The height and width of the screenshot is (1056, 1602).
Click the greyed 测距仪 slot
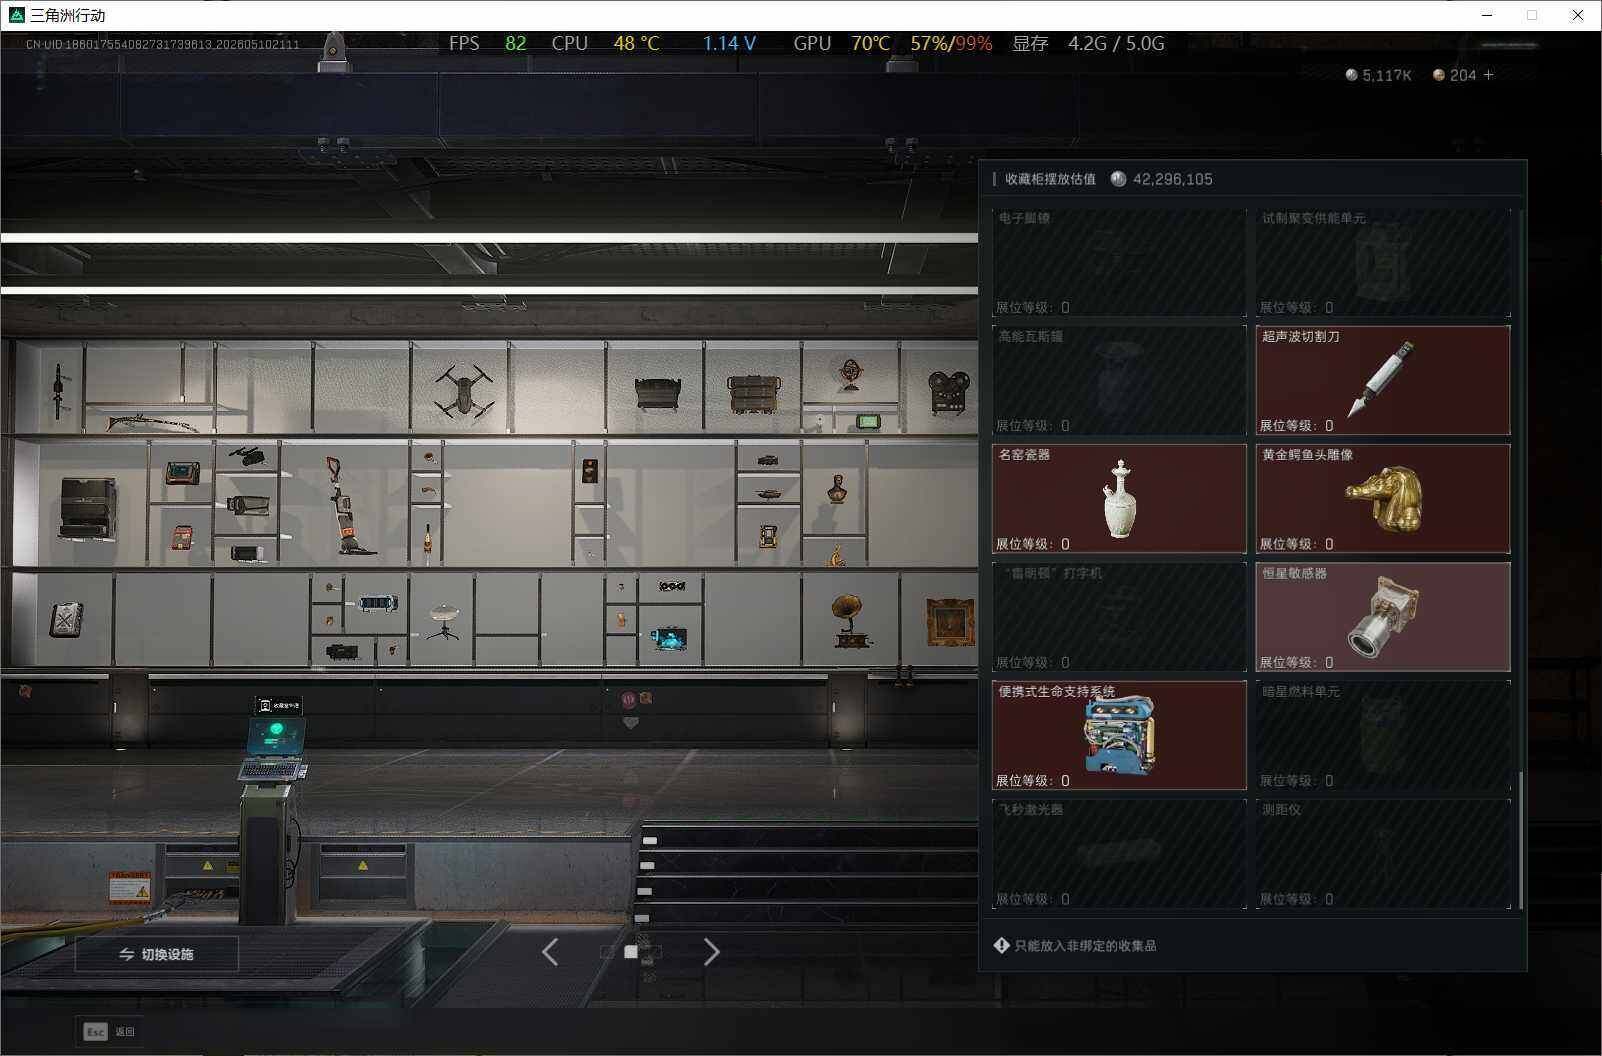coord(1383,854)
